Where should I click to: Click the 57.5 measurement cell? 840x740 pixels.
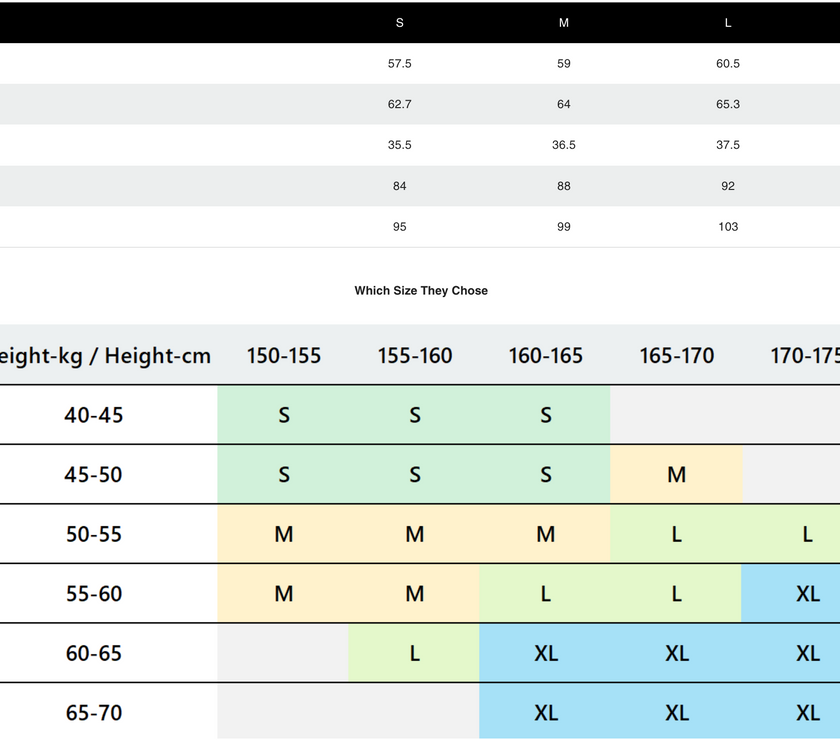click(399, 64)
